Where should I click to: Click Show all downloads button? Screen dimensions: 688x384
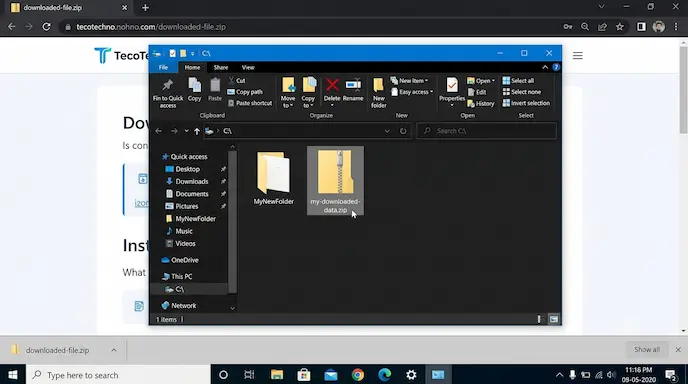[647, 350]
